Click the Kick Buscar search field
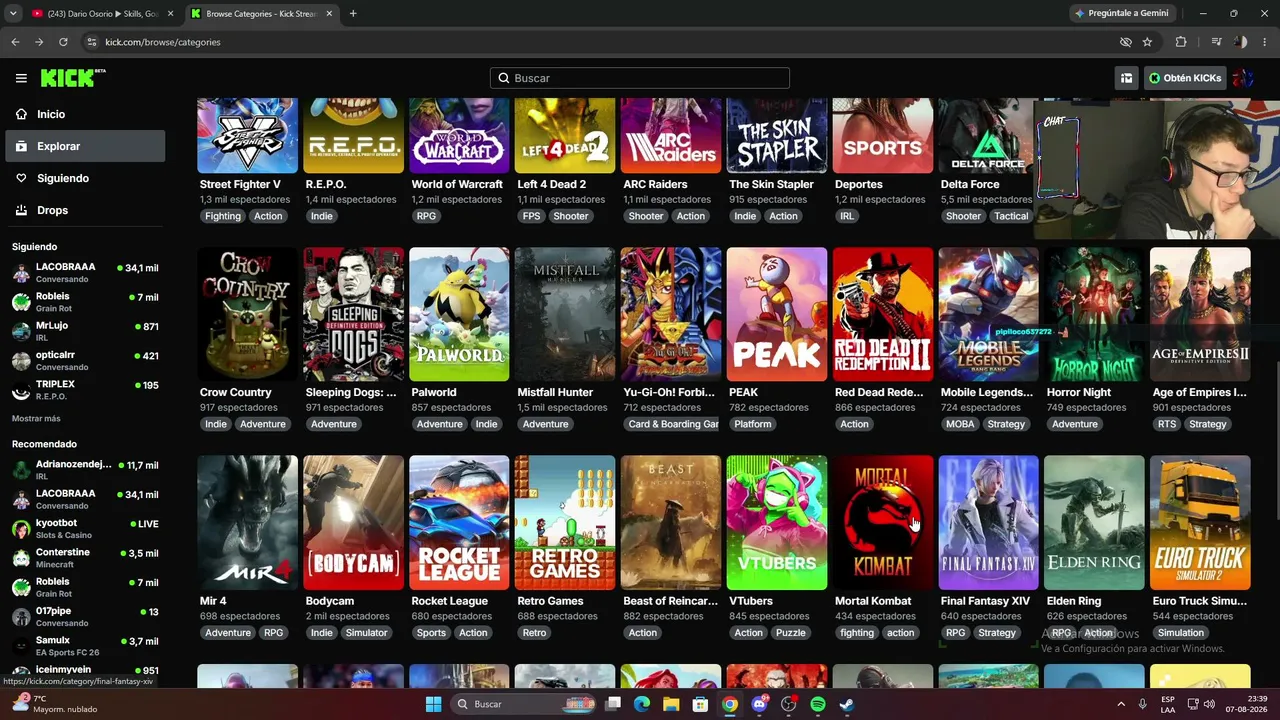Image resolution: width=1280 pixels, height=720 pixels. 640,78
